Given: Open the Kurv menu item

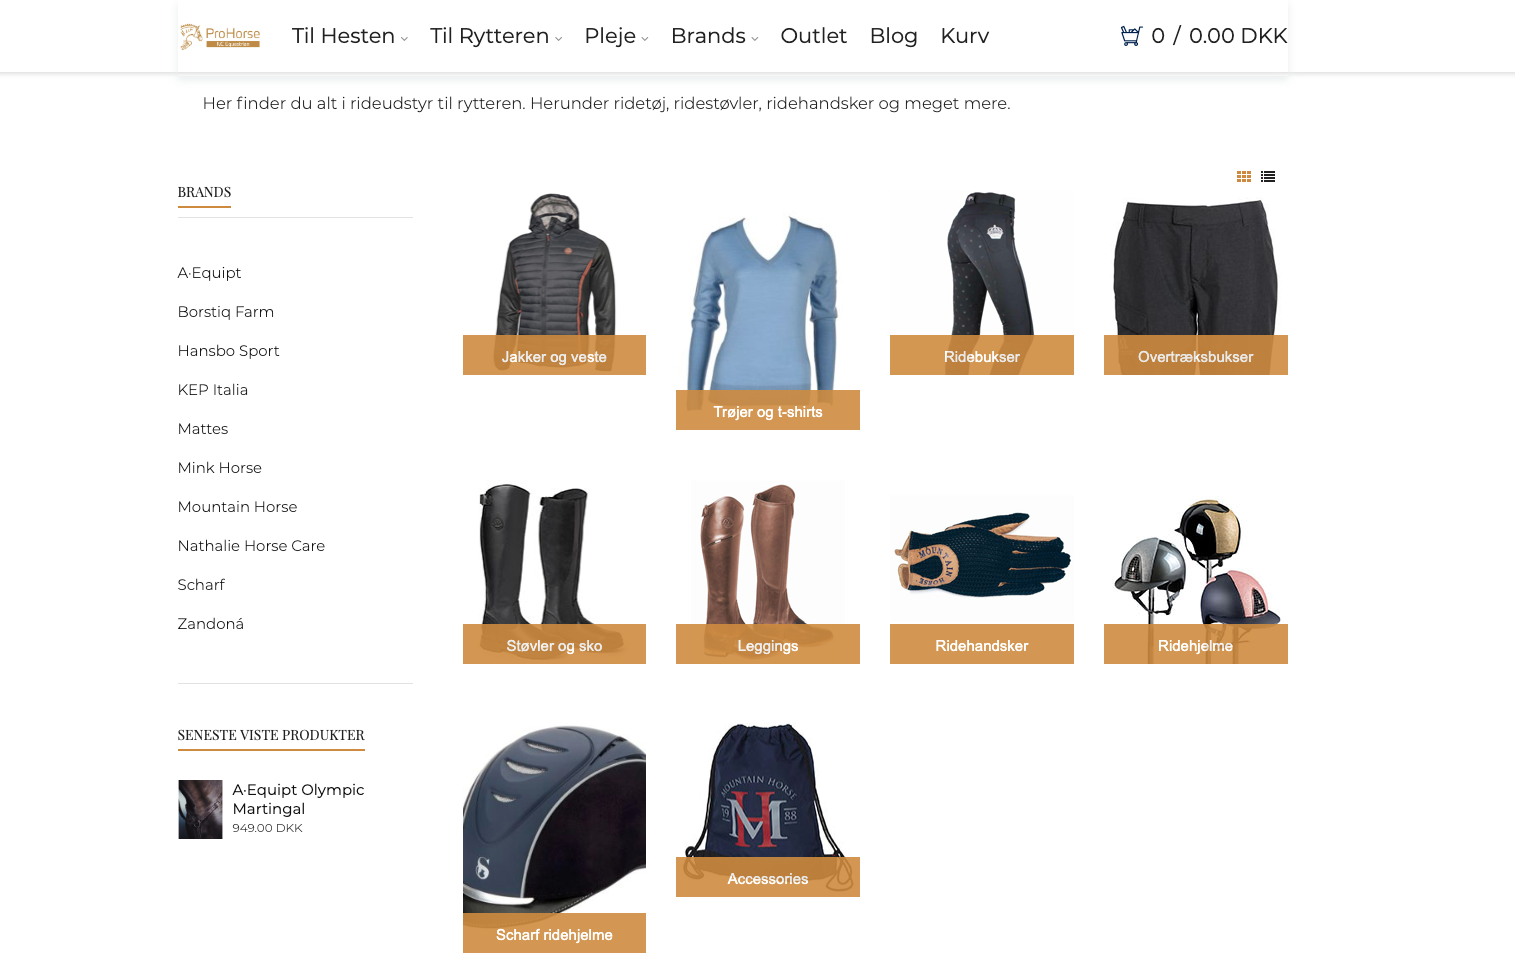Looking at the screenshot, I should [x=964, y=37].
